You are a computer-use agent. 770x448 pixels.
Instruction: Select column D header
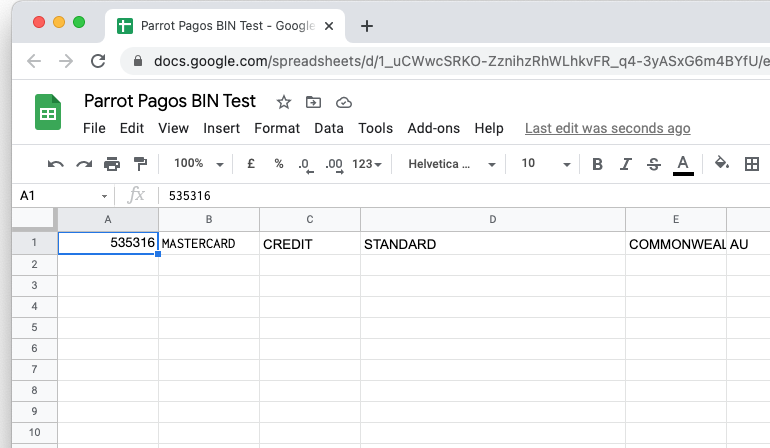493,220
